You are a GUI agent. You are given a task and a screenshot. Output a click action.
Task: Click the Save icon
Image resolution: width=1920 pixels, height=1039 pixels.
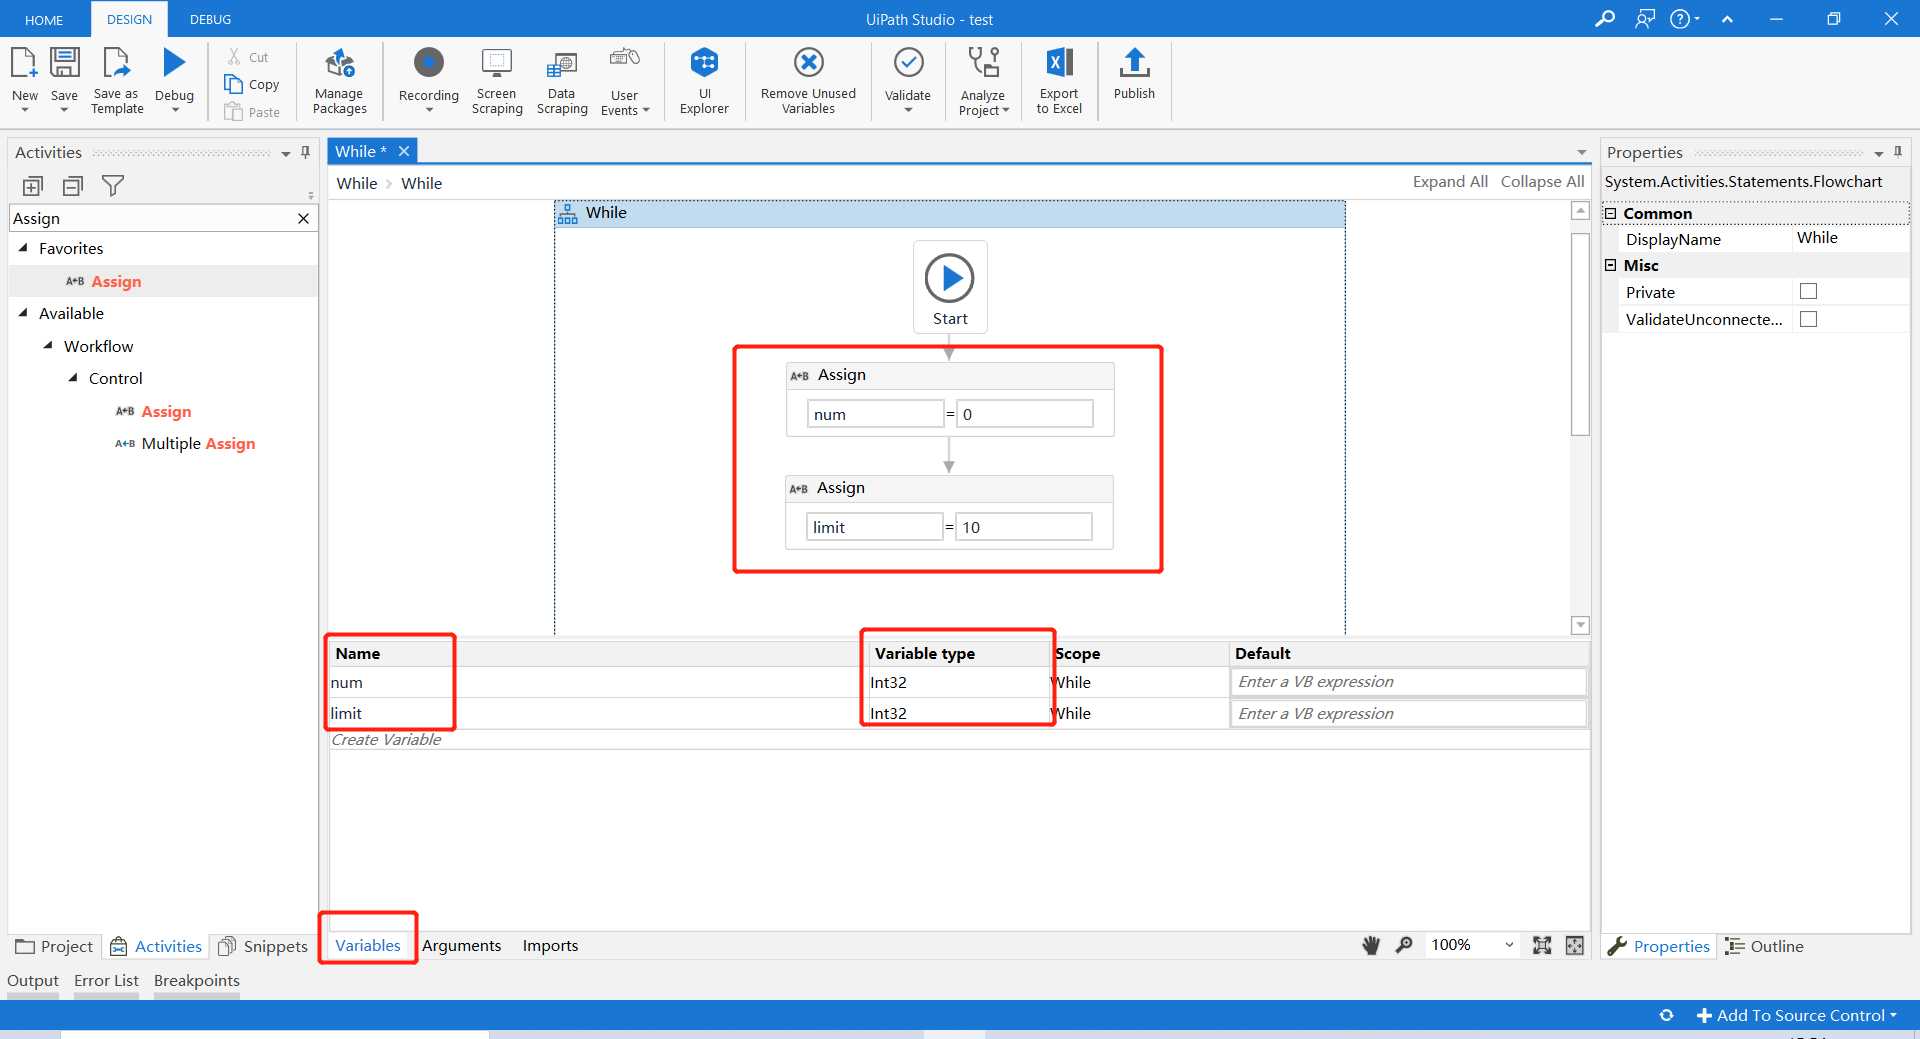point(64,63)
